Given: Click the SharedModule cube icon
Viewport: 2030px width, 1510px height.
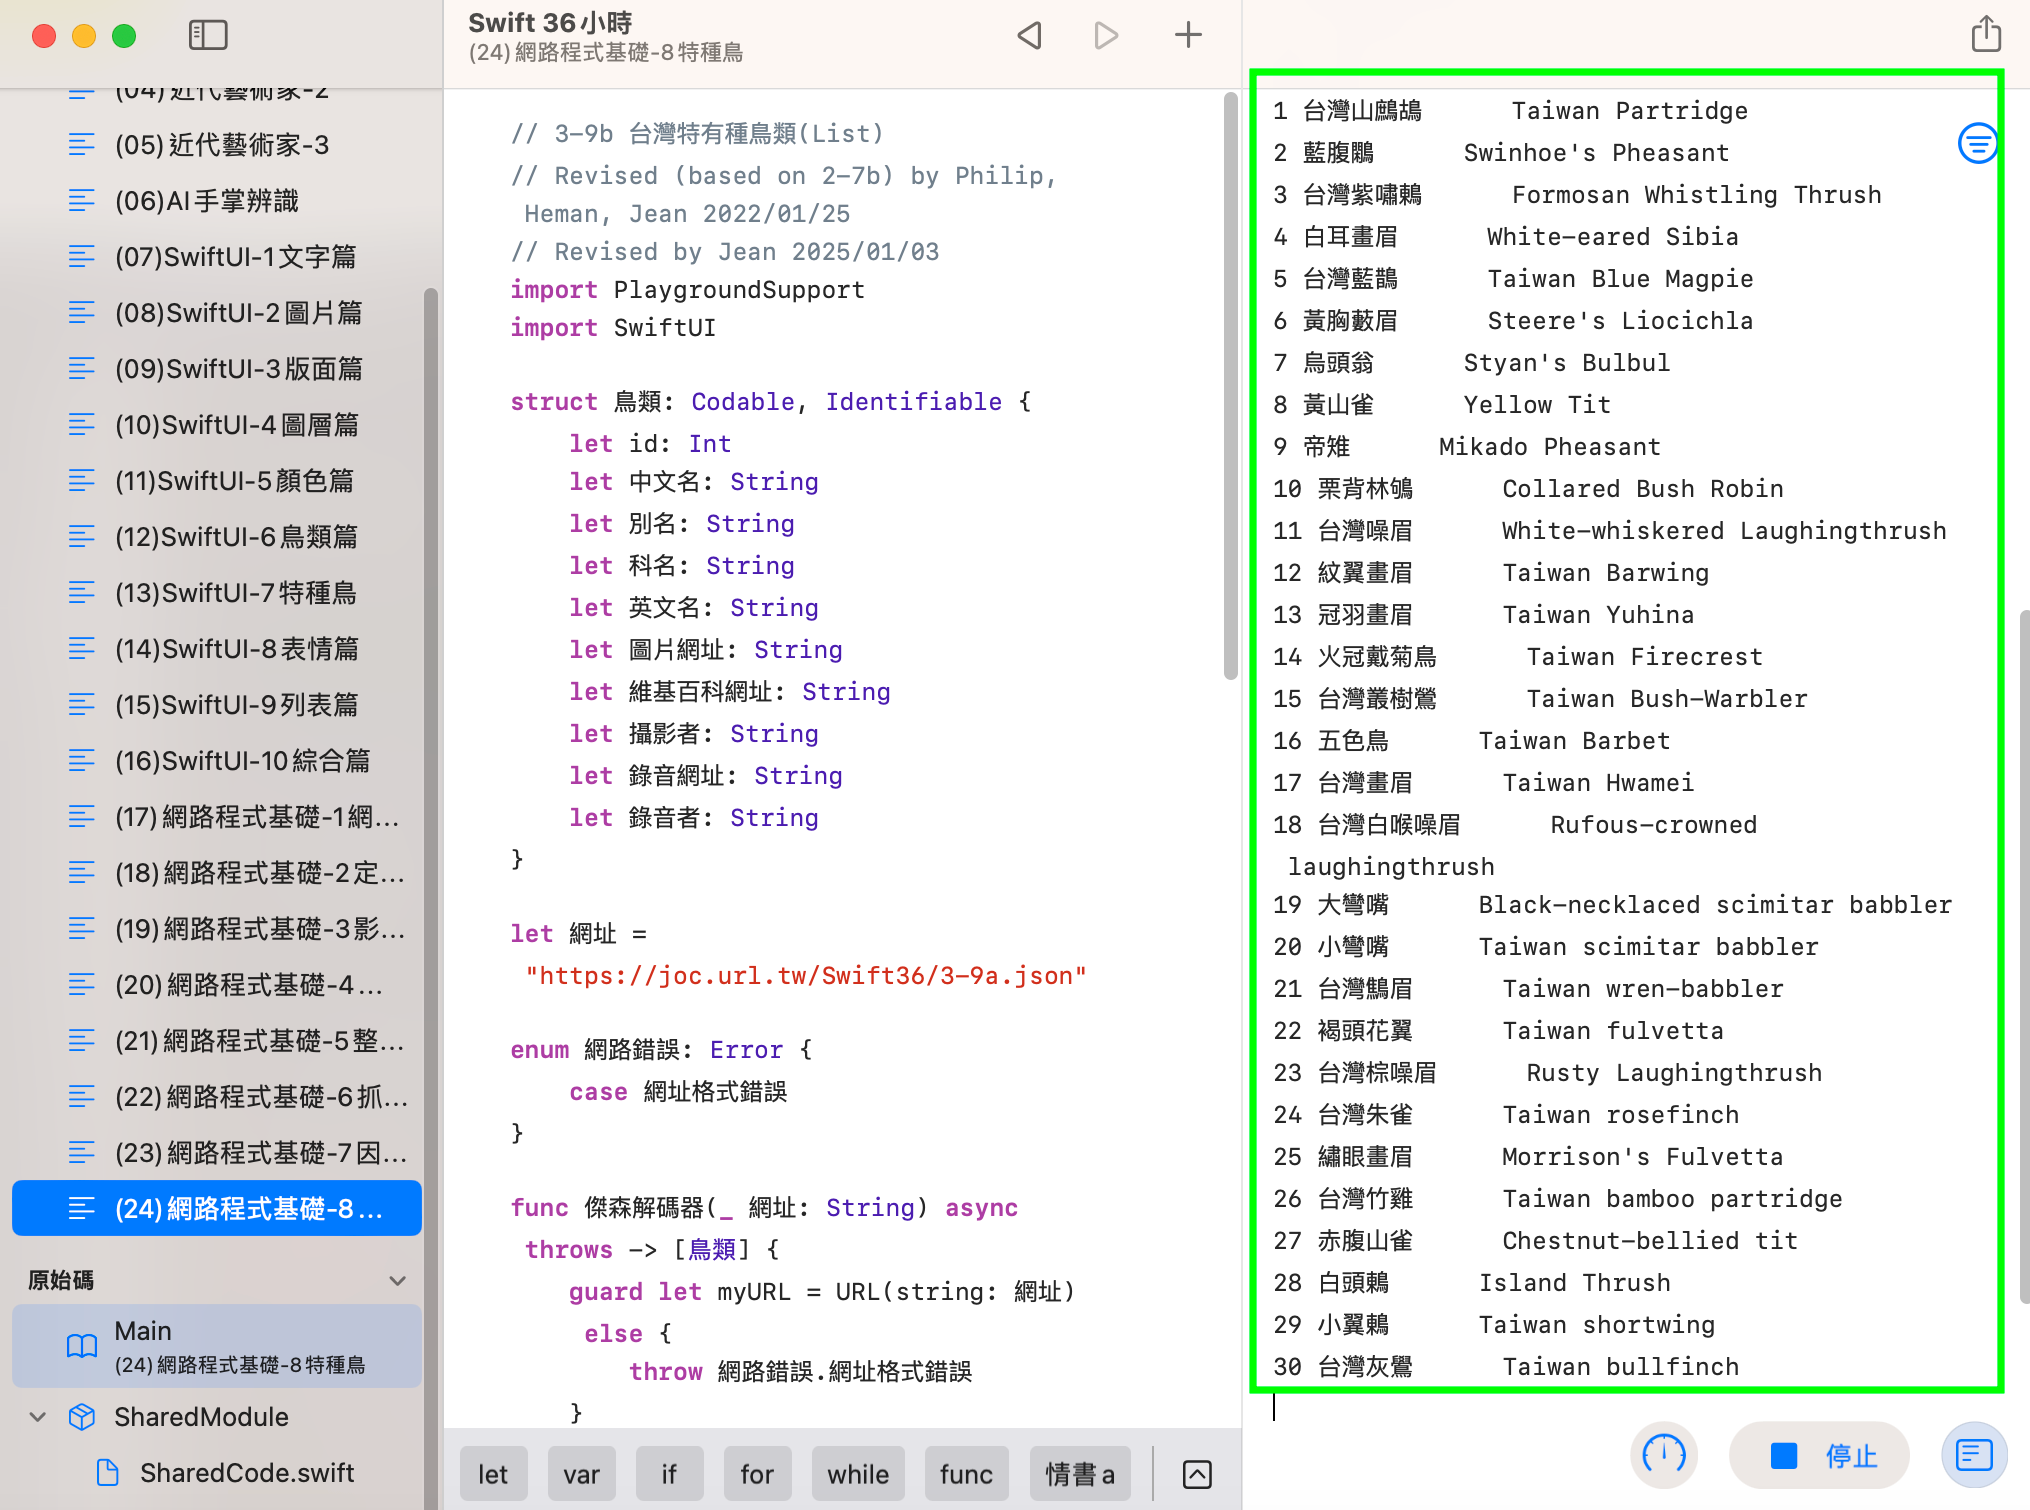Looking at the screenshot, I should point(82,1417).
